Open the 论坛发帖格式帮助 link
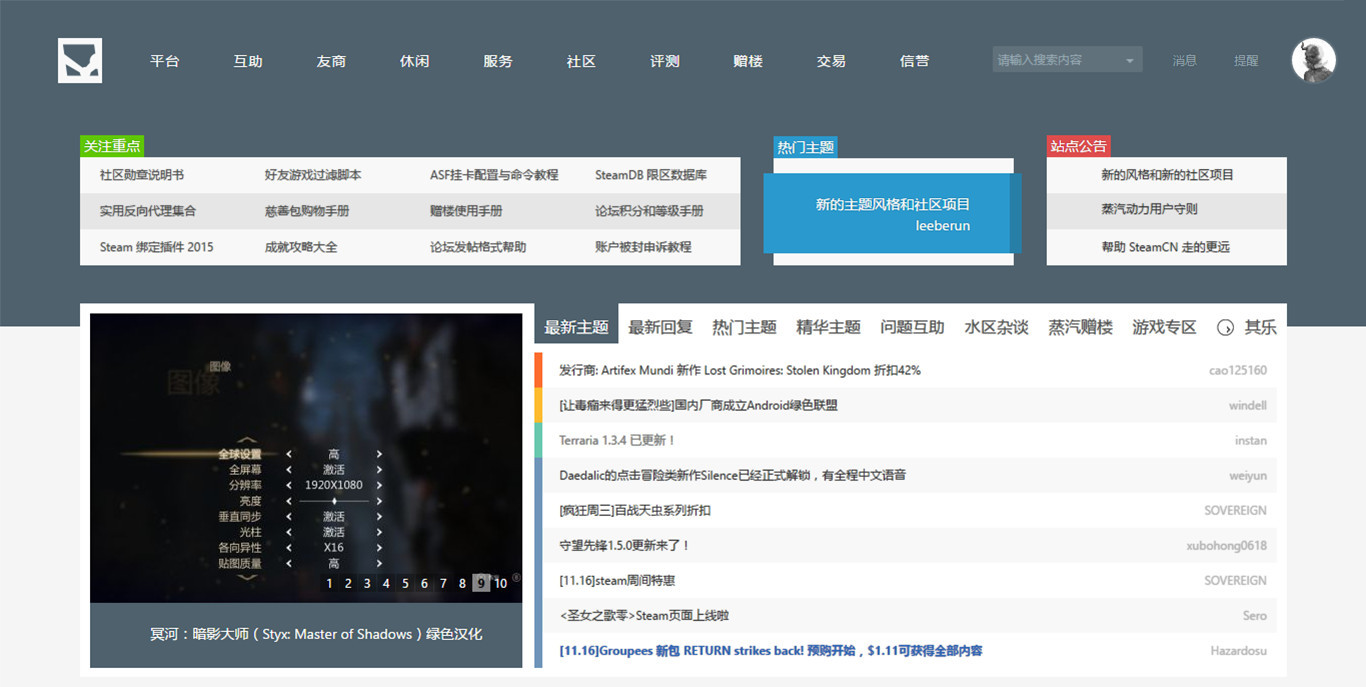This screenshot has width=1366, height=687. click(478, 247)
